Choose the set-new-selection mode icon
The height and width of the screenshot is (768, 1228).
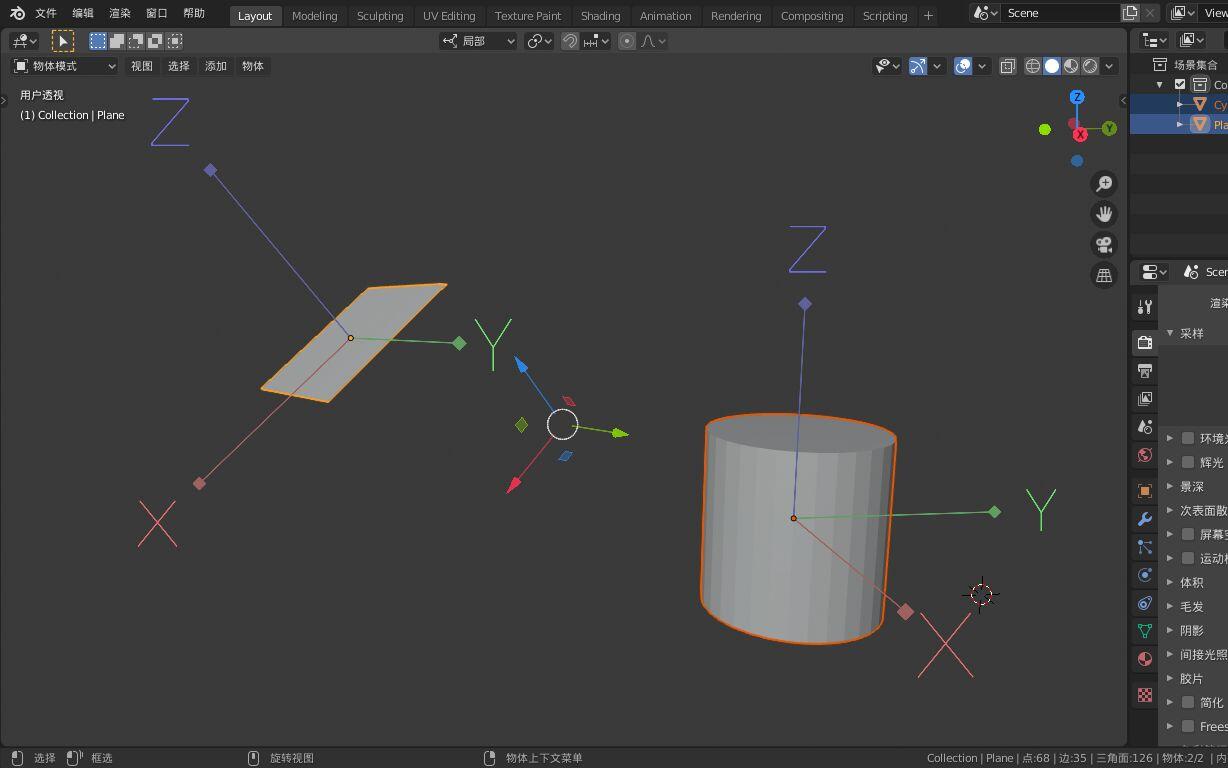click(98, 41)
